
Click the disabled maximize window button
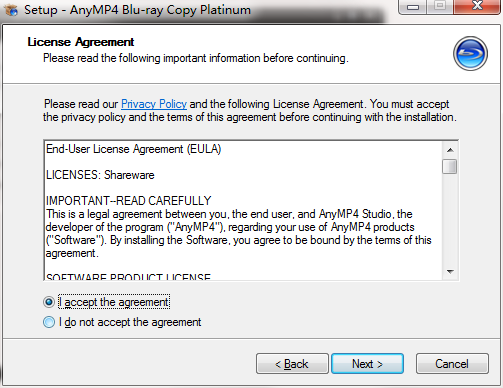[x=440, y=7]
